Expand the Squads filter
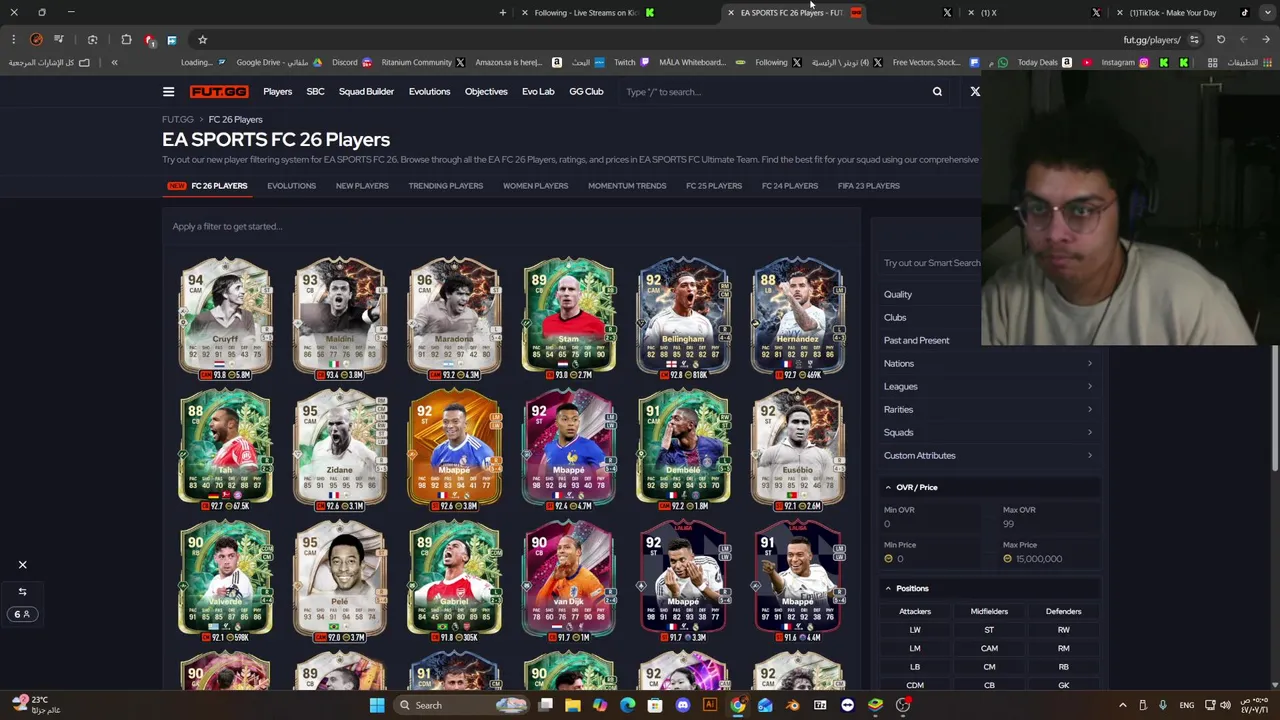This screenshot has height=720, width=1280. point(989,432)
